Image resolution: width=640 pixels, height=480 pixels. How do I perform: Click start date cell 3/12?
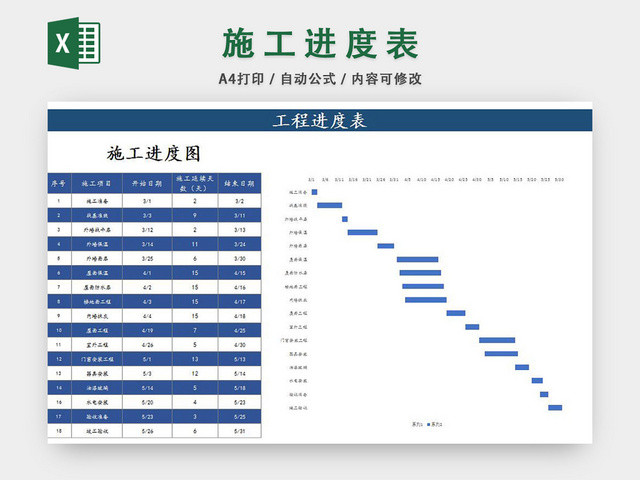pos(147,230)
